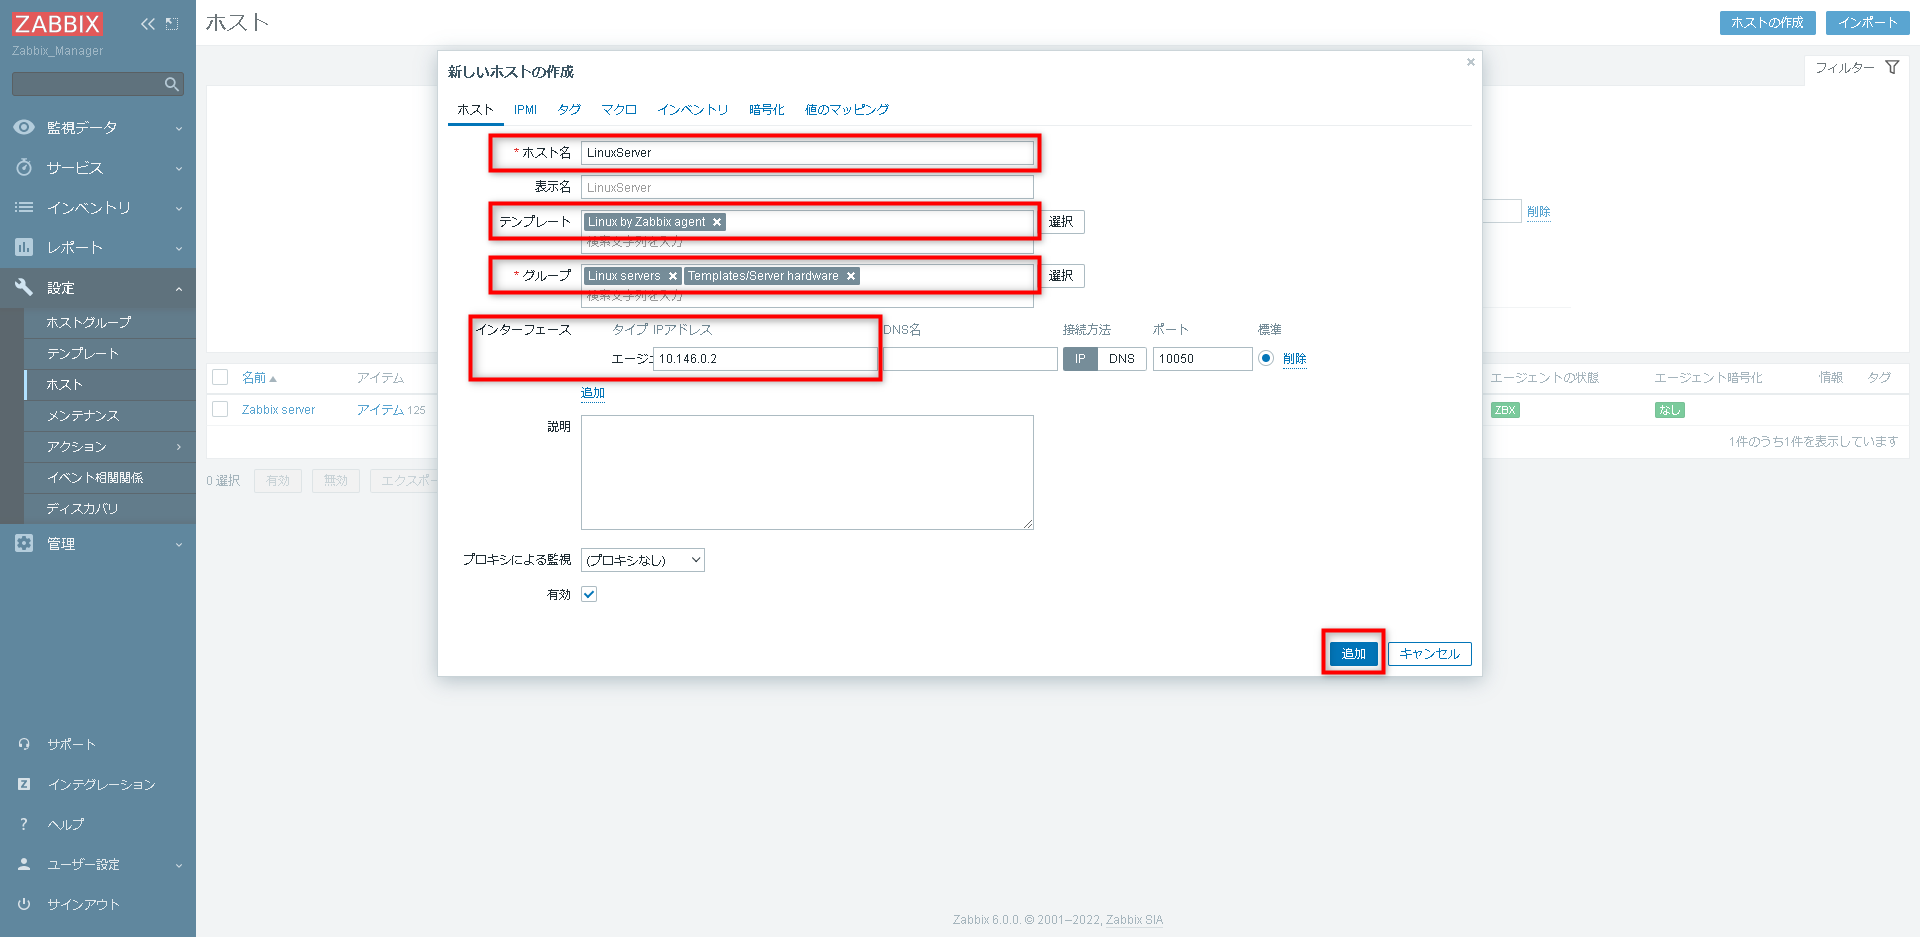Click the sign out power icon

[x=24, y=904]
